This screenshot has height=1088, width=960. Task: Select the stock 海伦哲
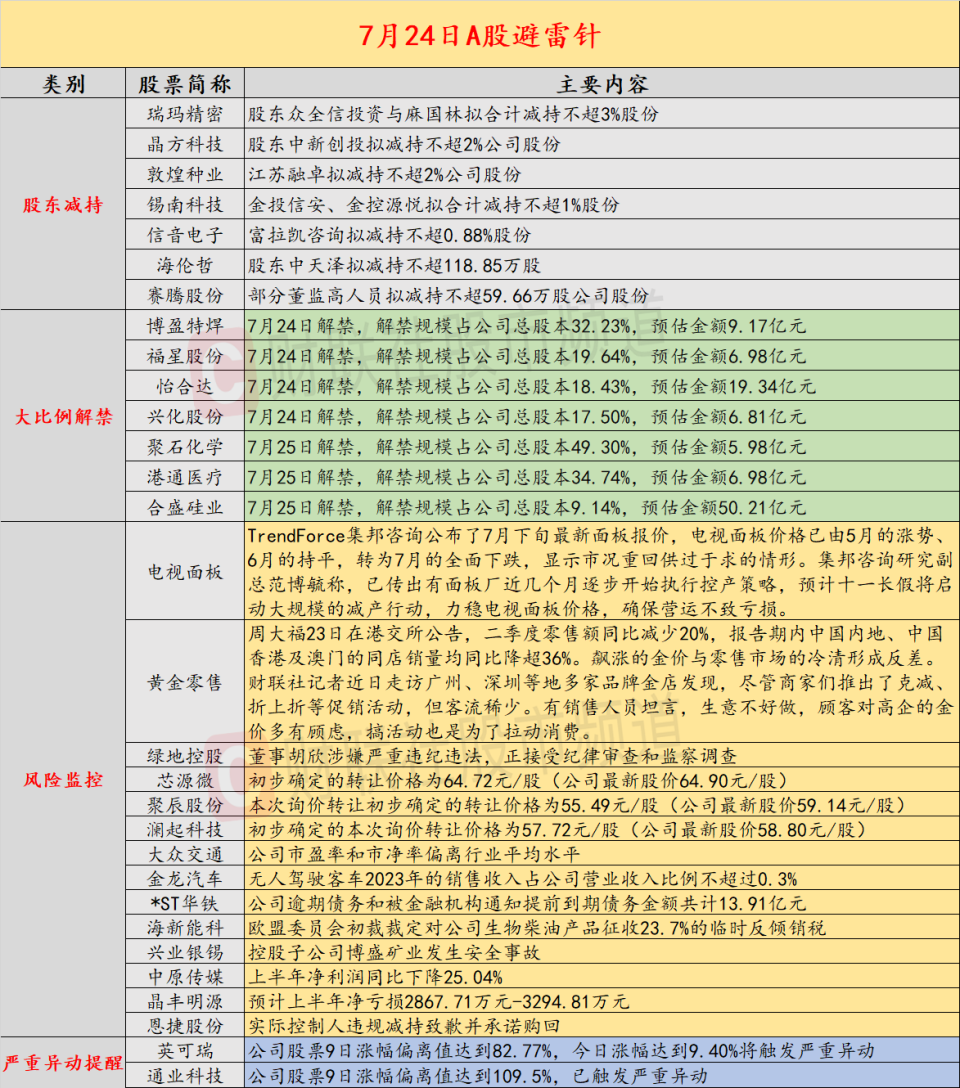(x=185, y=264)
